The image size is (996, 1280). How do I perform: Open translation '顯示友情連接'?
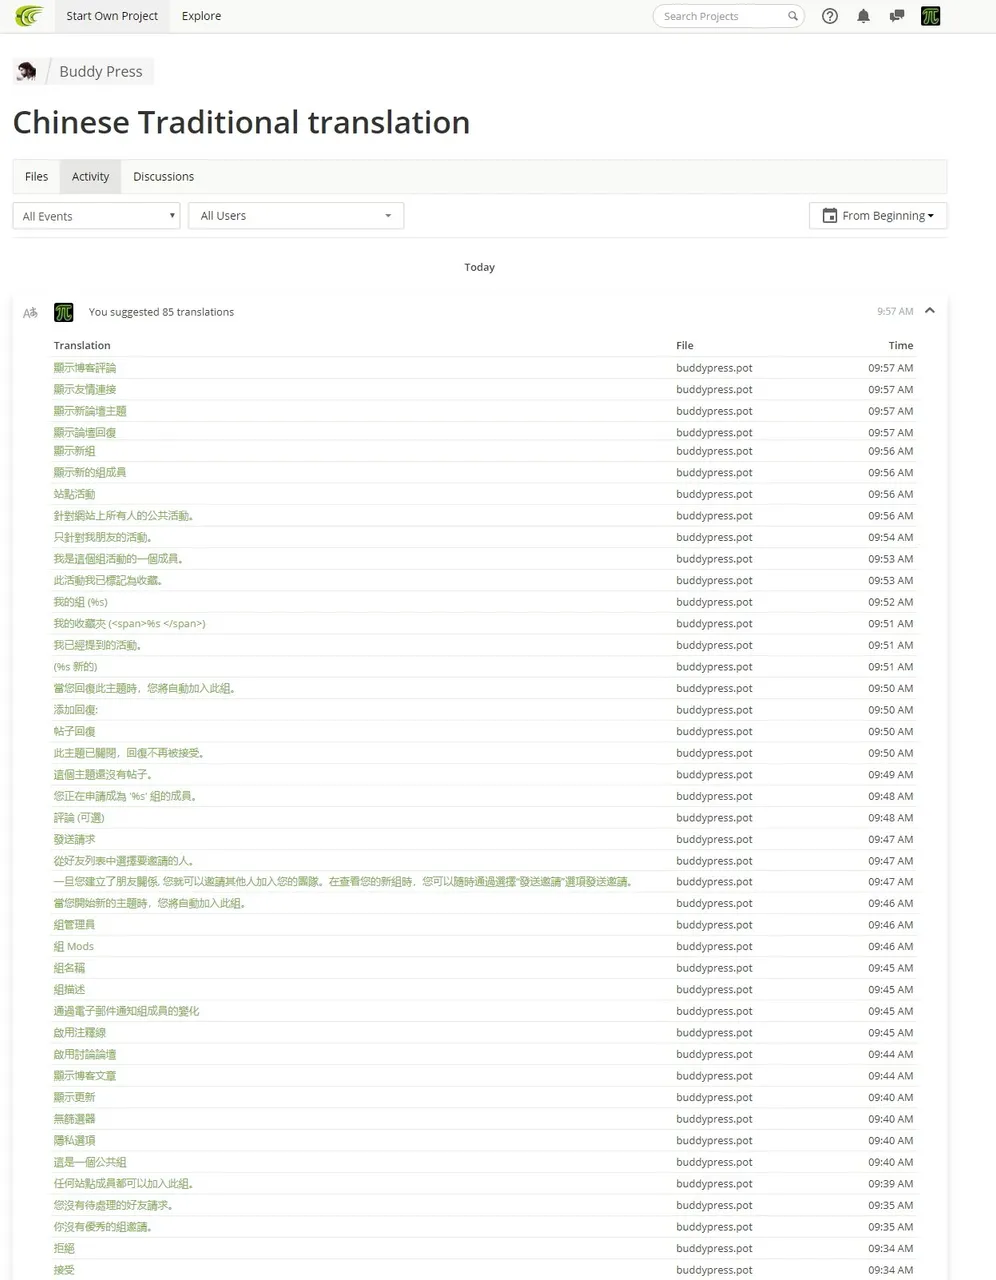pyautogui.click(x=85, y=390)
